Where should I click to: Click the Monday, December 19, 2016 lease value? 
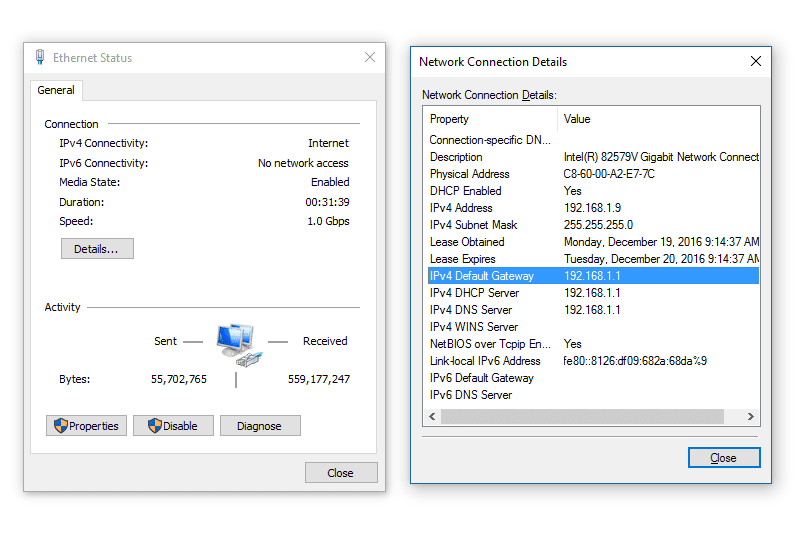click(x=661, y=242)
